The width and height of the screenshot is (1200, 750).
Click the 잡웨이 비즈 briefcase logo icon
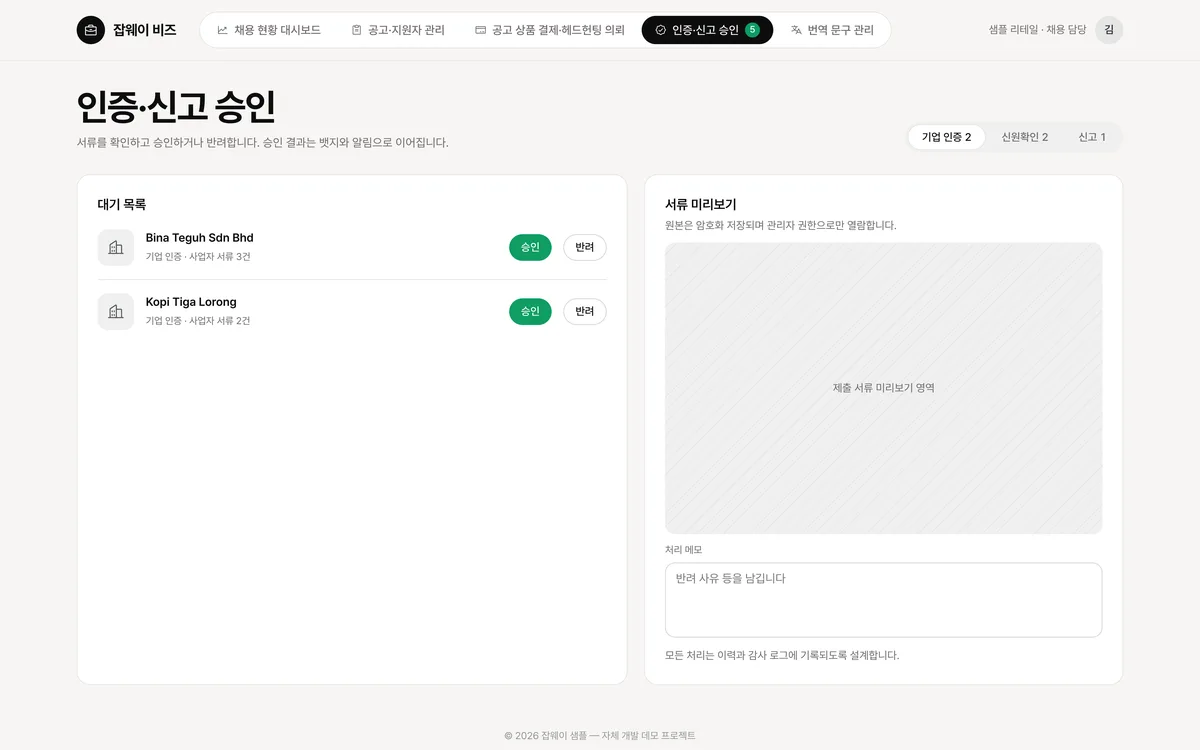pos(91,30)
